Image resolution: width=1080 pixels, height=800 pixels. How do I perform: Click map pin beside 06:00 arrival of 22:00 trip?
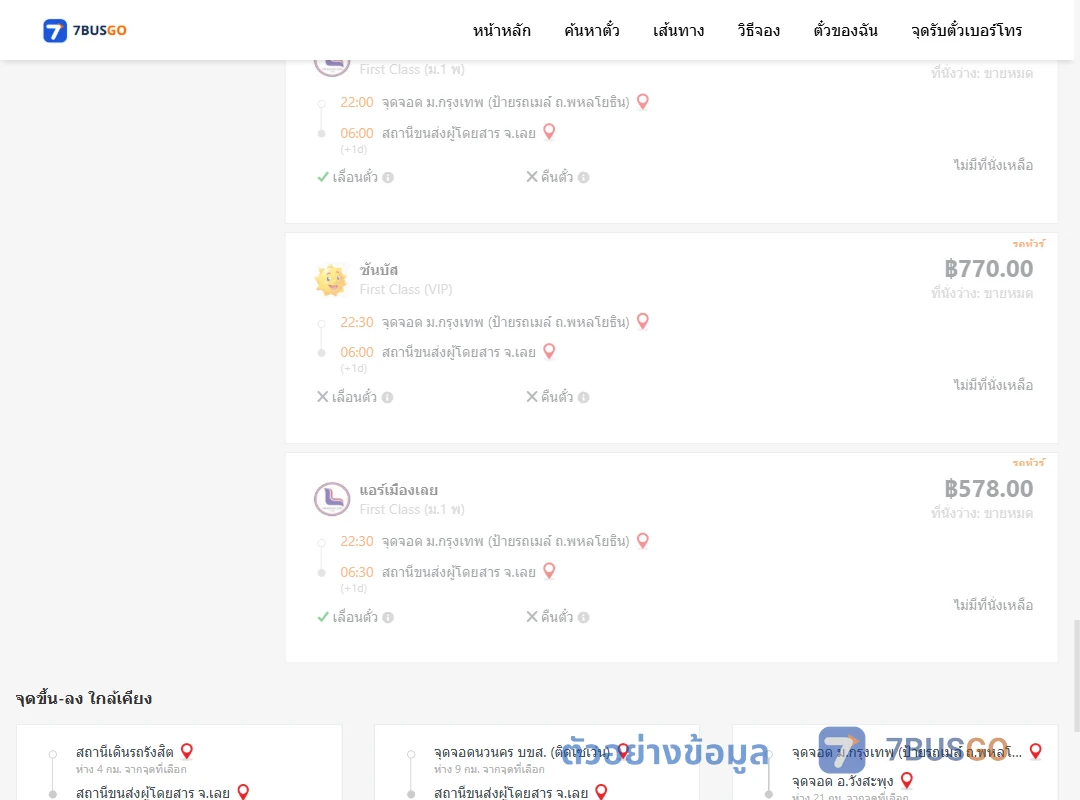pos(549,132)
